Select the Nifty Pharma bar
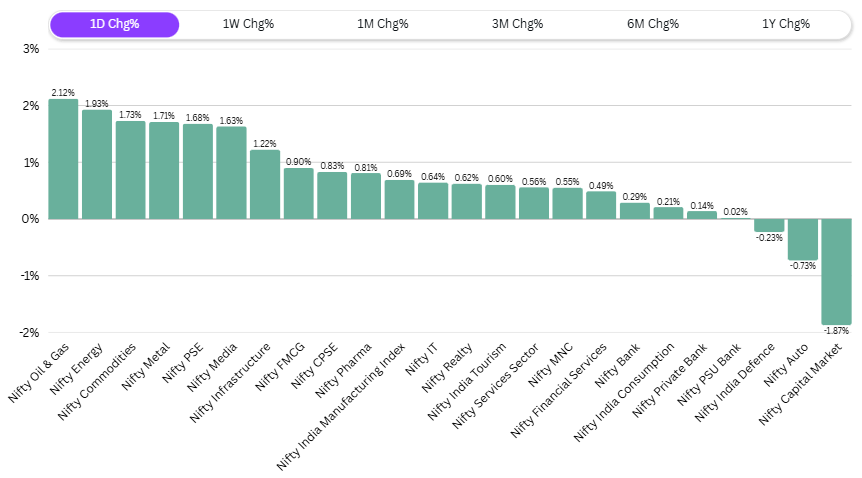Image resolution: width=862 pixels, height=478 pixels. (x=366, y=196)
